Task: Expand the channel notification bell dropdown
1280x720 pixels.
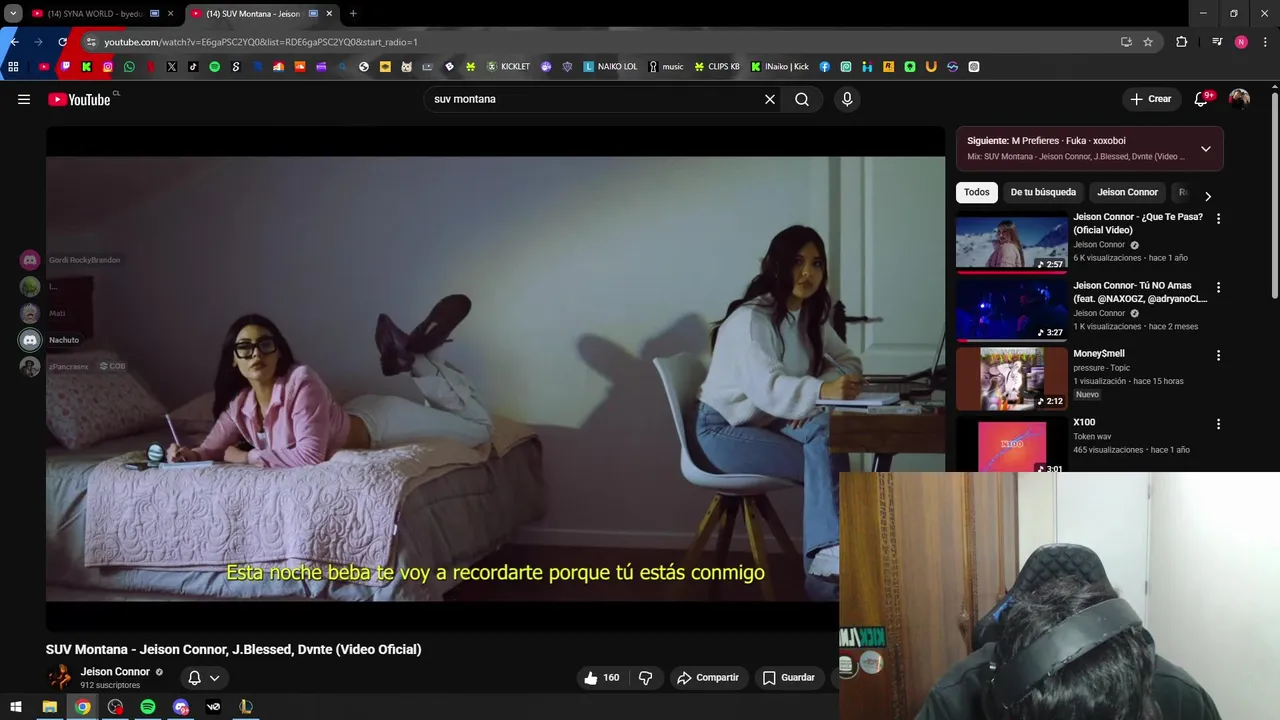Action: tap(204, 678)
